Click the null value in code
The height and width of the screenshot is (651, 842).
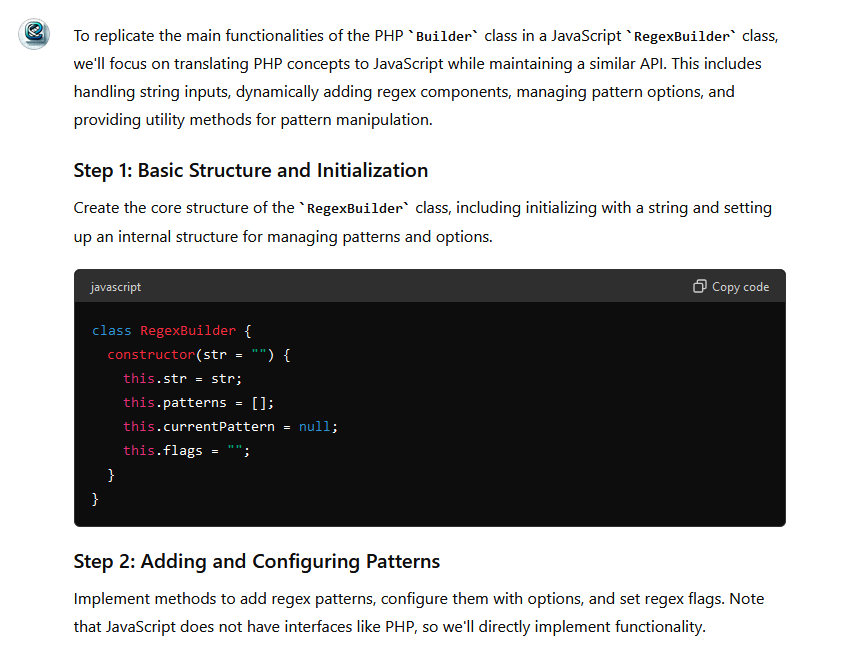[316, 426]
